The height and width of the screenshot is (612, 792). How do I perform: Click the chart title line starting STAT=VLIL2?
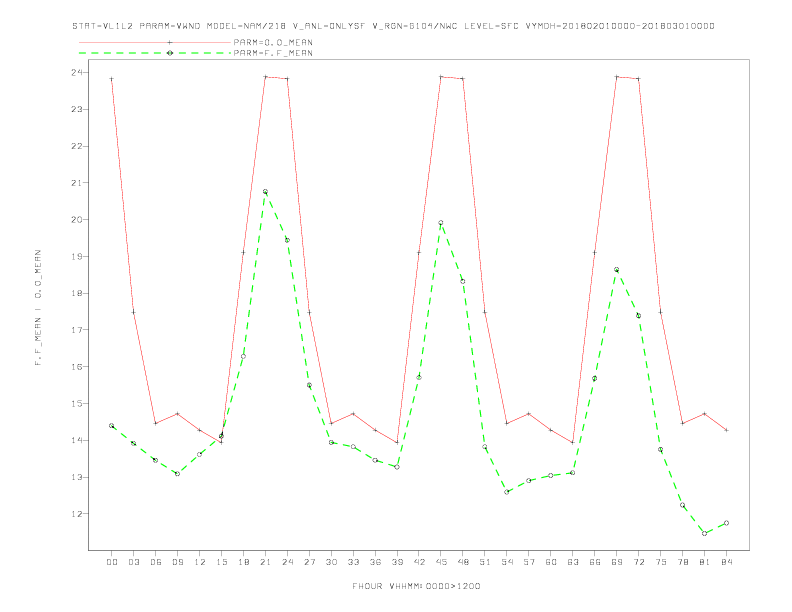coord(393,26)
